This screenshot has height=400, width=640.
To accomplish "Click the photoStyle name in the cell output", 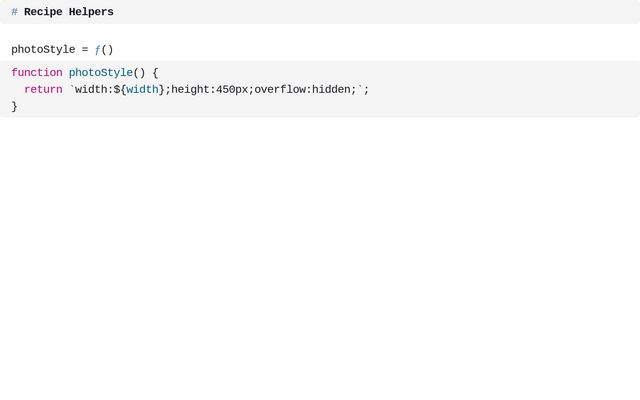I will pyautogui.click(x=43, y=50).
